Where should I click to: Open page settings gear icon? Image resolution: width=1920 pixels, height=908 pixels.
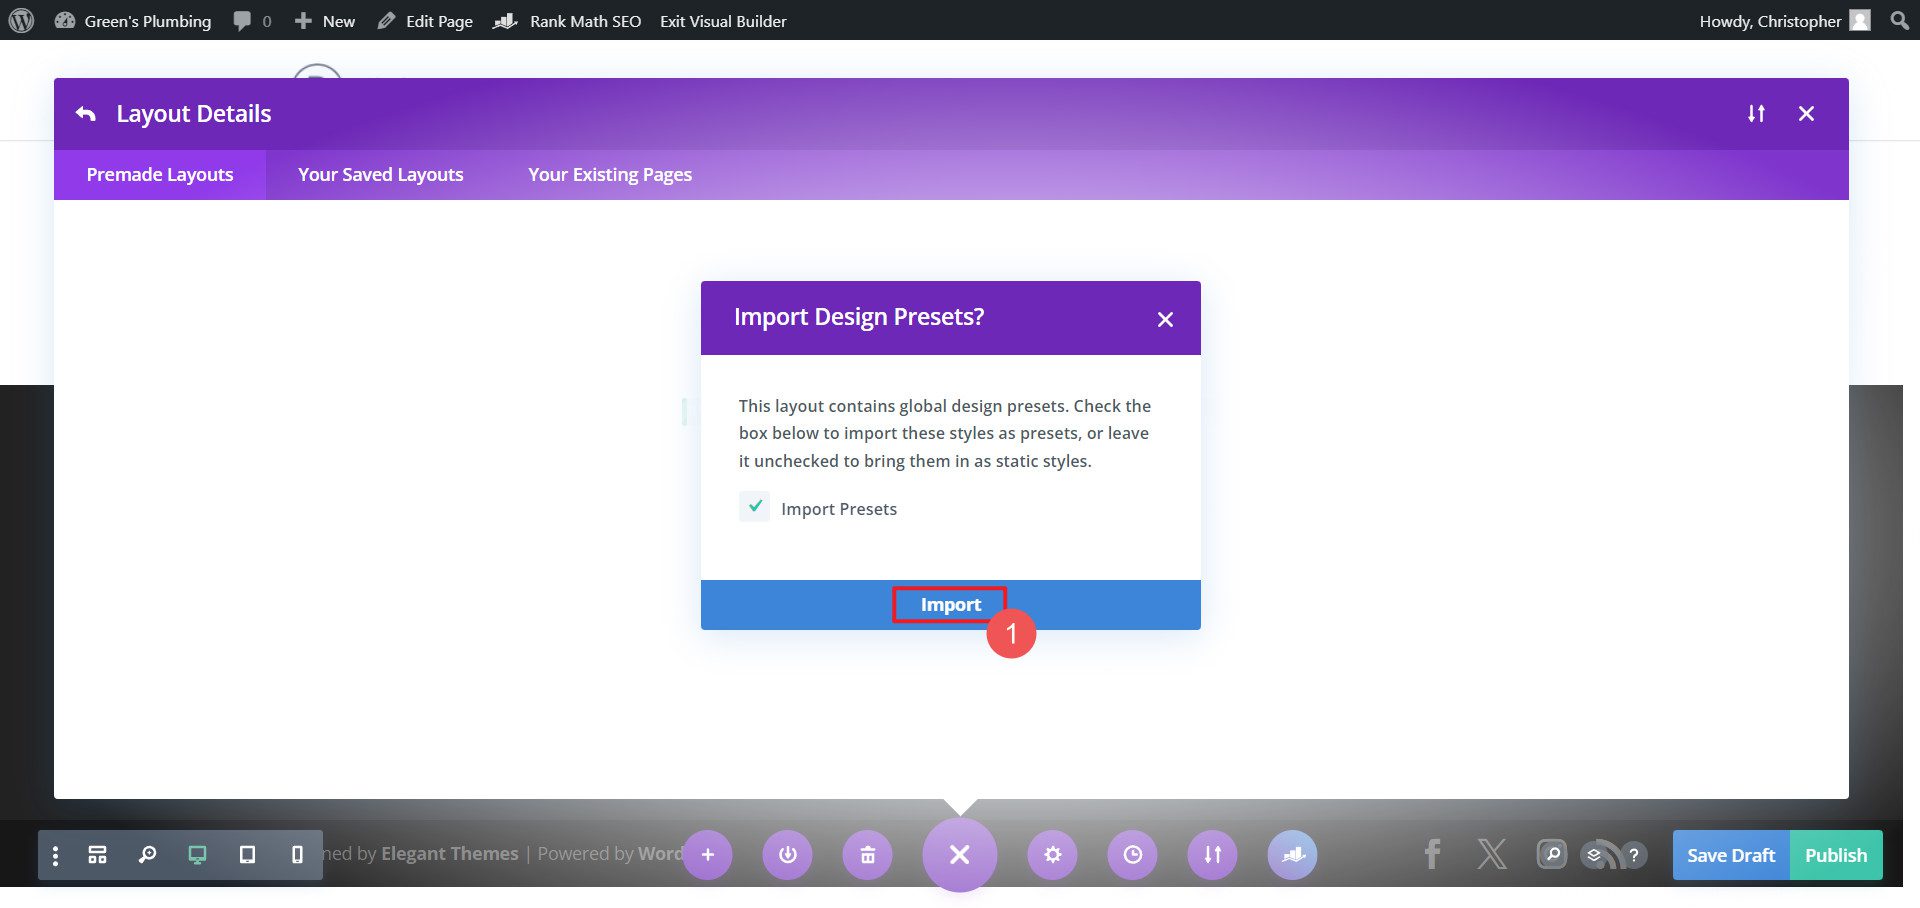point(1052,854)
